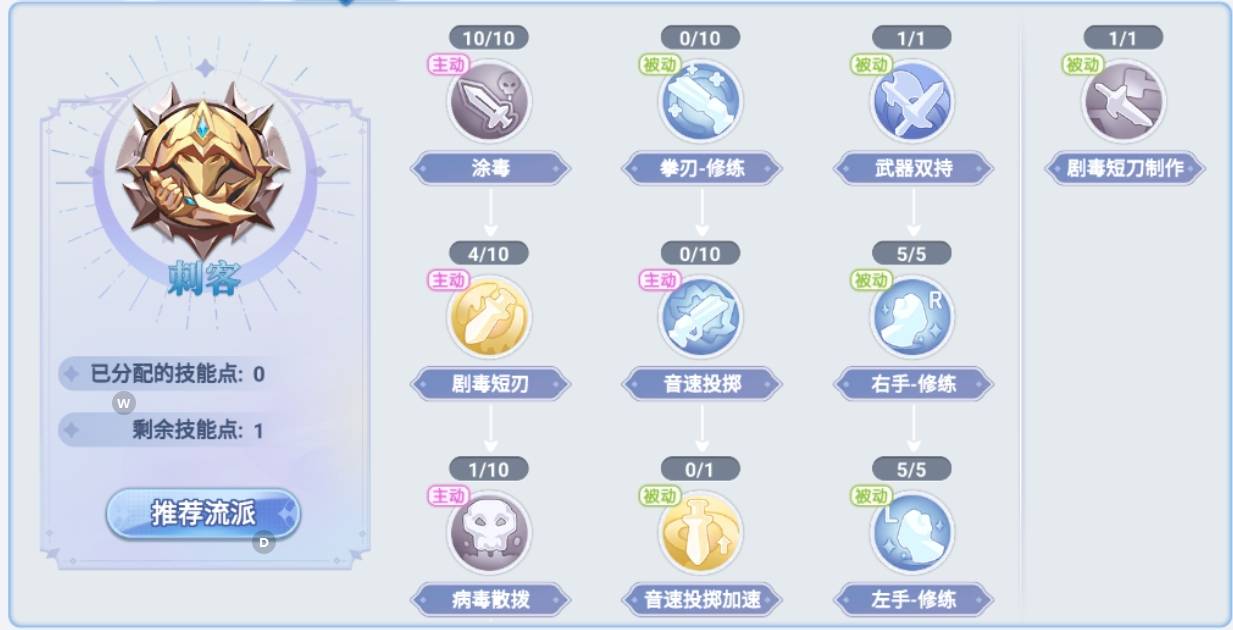1233x630 pixels.
Task: Select the 剧毒短刀制作 crafting skill icon
Action: 1124,101
